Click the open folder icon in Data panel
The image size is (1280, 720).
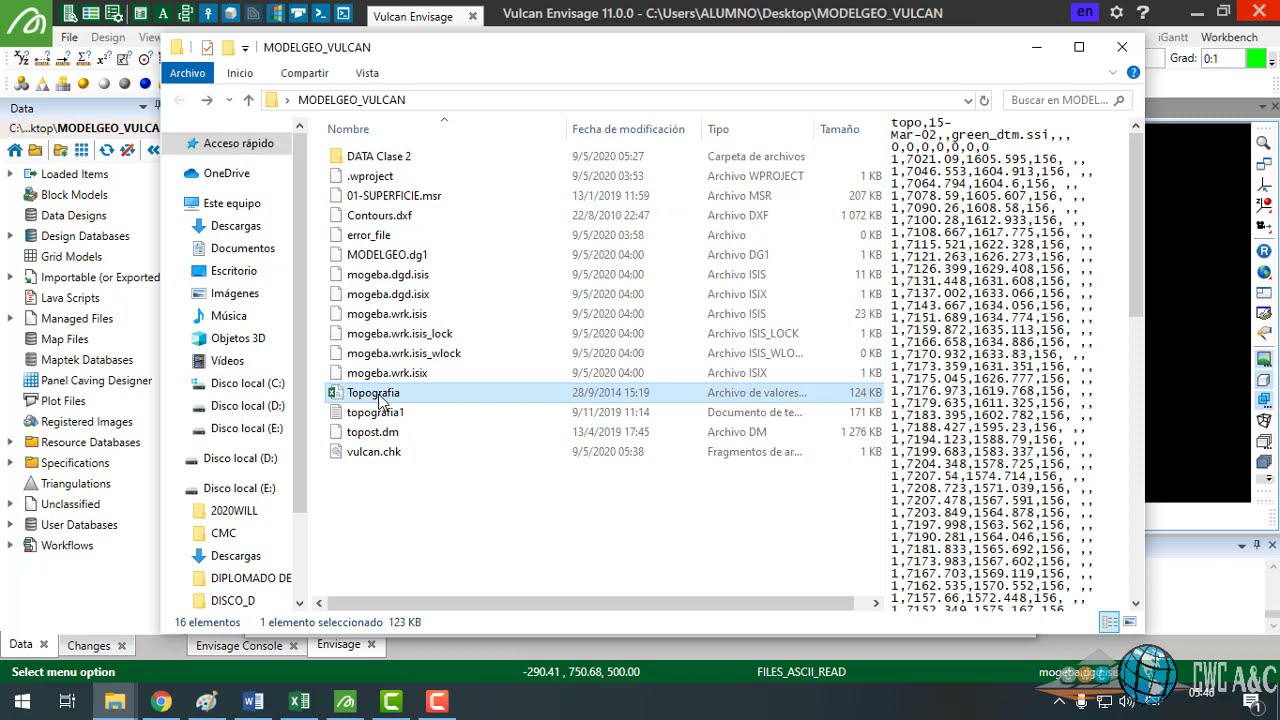(35, 150)
